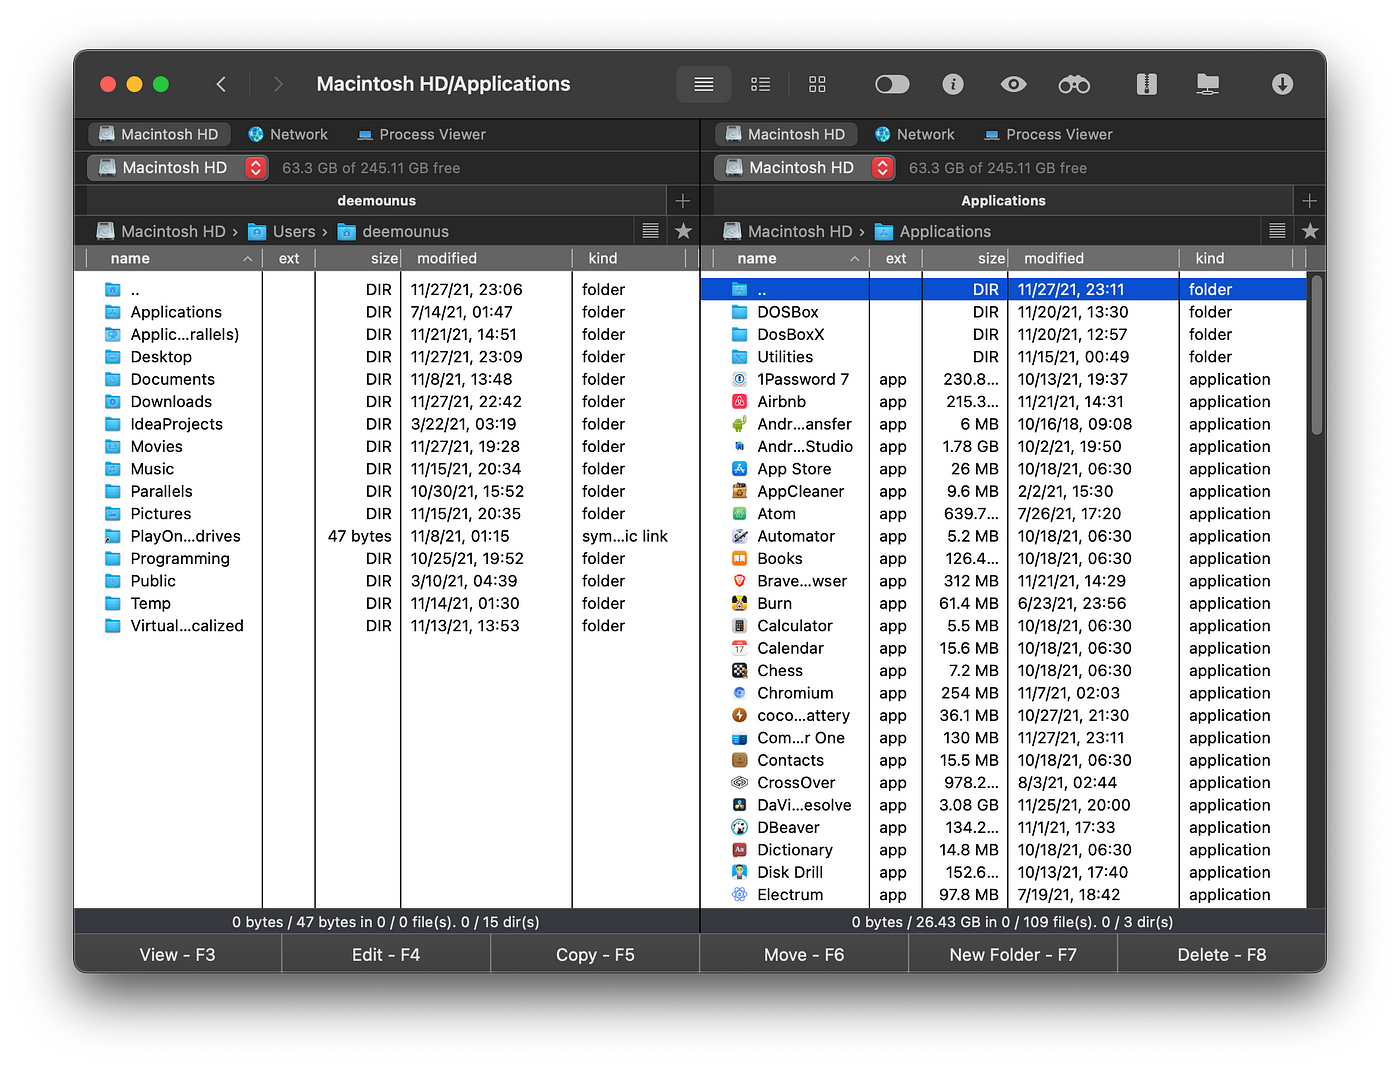This screenshot has height=1070, width=1400.
Task: Select right pane Network tab
Action: 915,134
